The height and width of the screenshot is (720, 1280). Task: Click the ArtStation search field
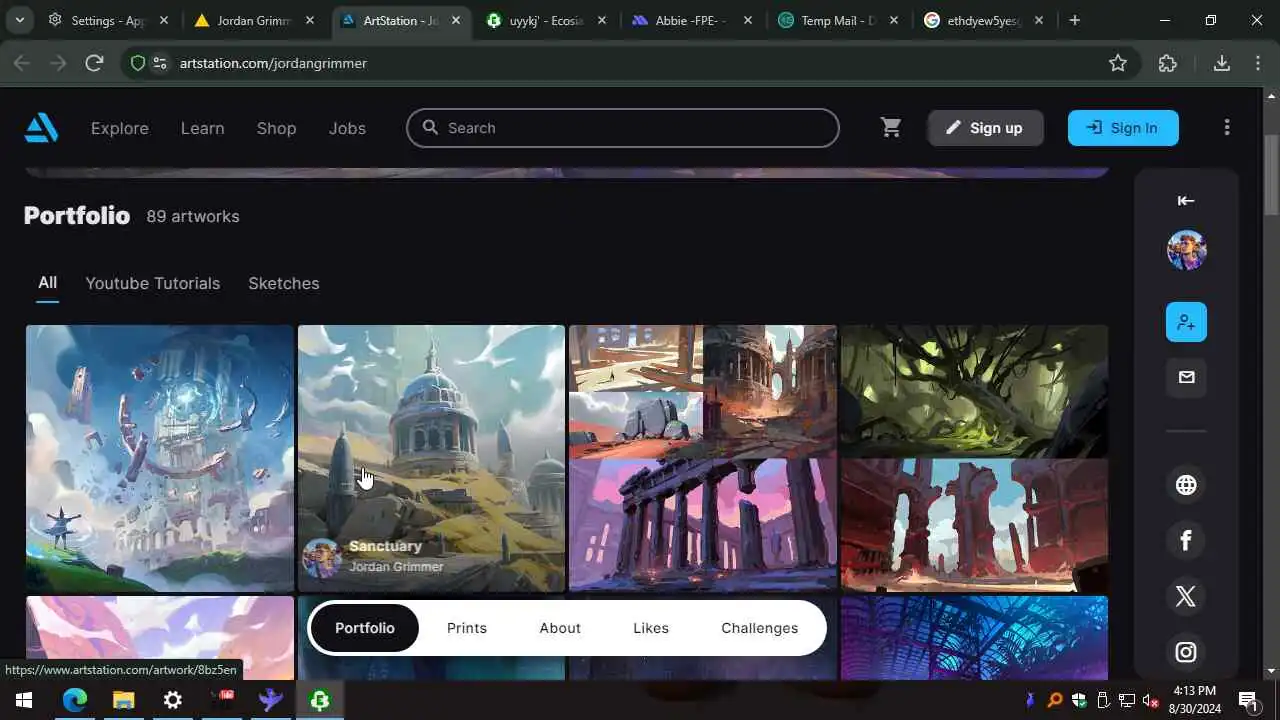(623, 128)
